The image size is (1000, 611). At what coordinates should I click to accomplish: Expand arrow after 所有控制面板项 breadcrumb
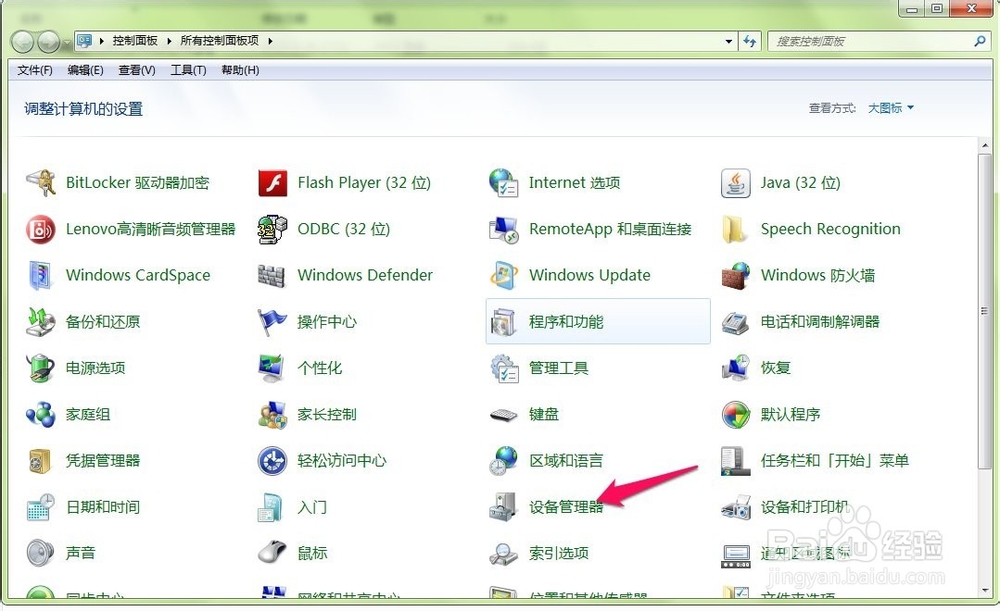(270, 41)
